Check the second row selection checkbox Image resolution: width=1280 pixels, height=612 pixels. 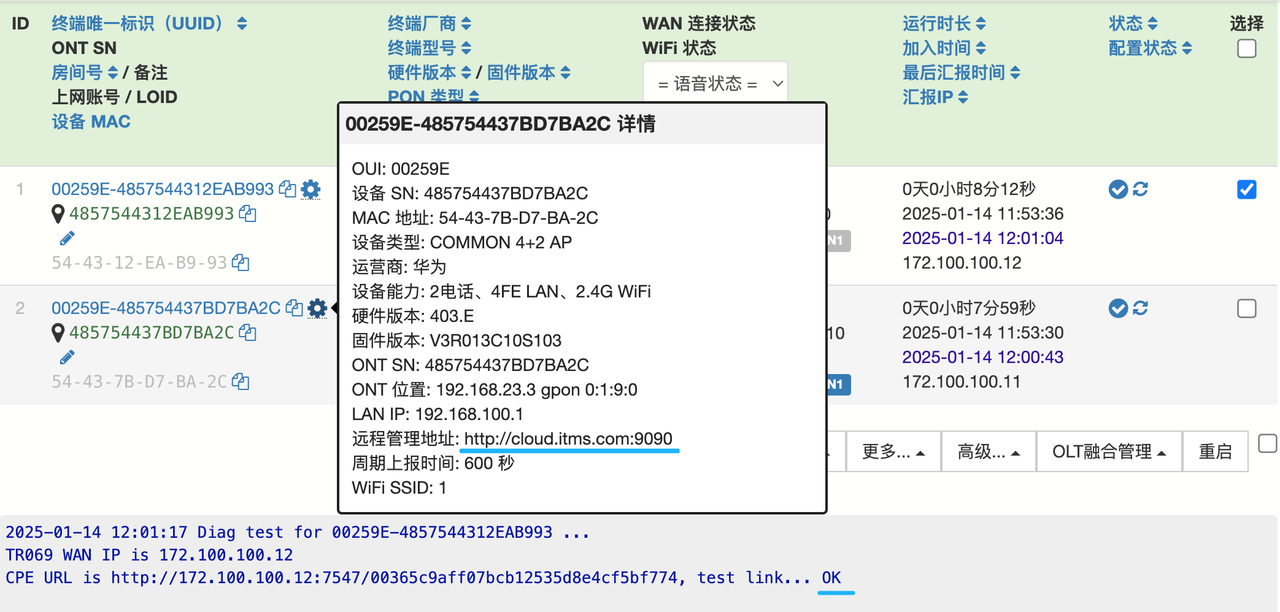pyautogui.click(x=1246, y=308)
